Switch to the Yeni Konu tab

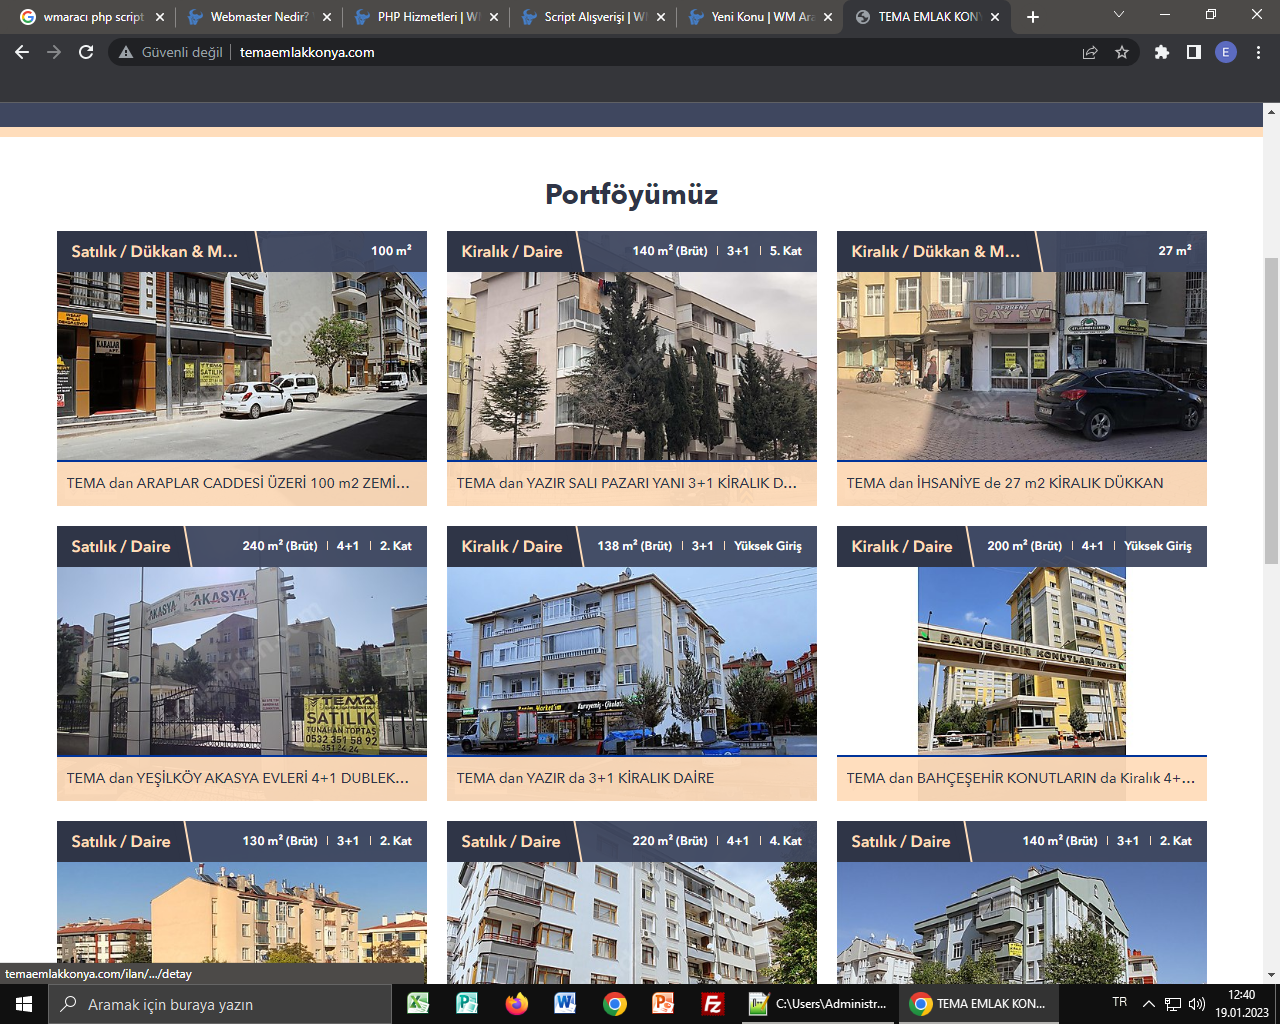(x=760, y=17)
